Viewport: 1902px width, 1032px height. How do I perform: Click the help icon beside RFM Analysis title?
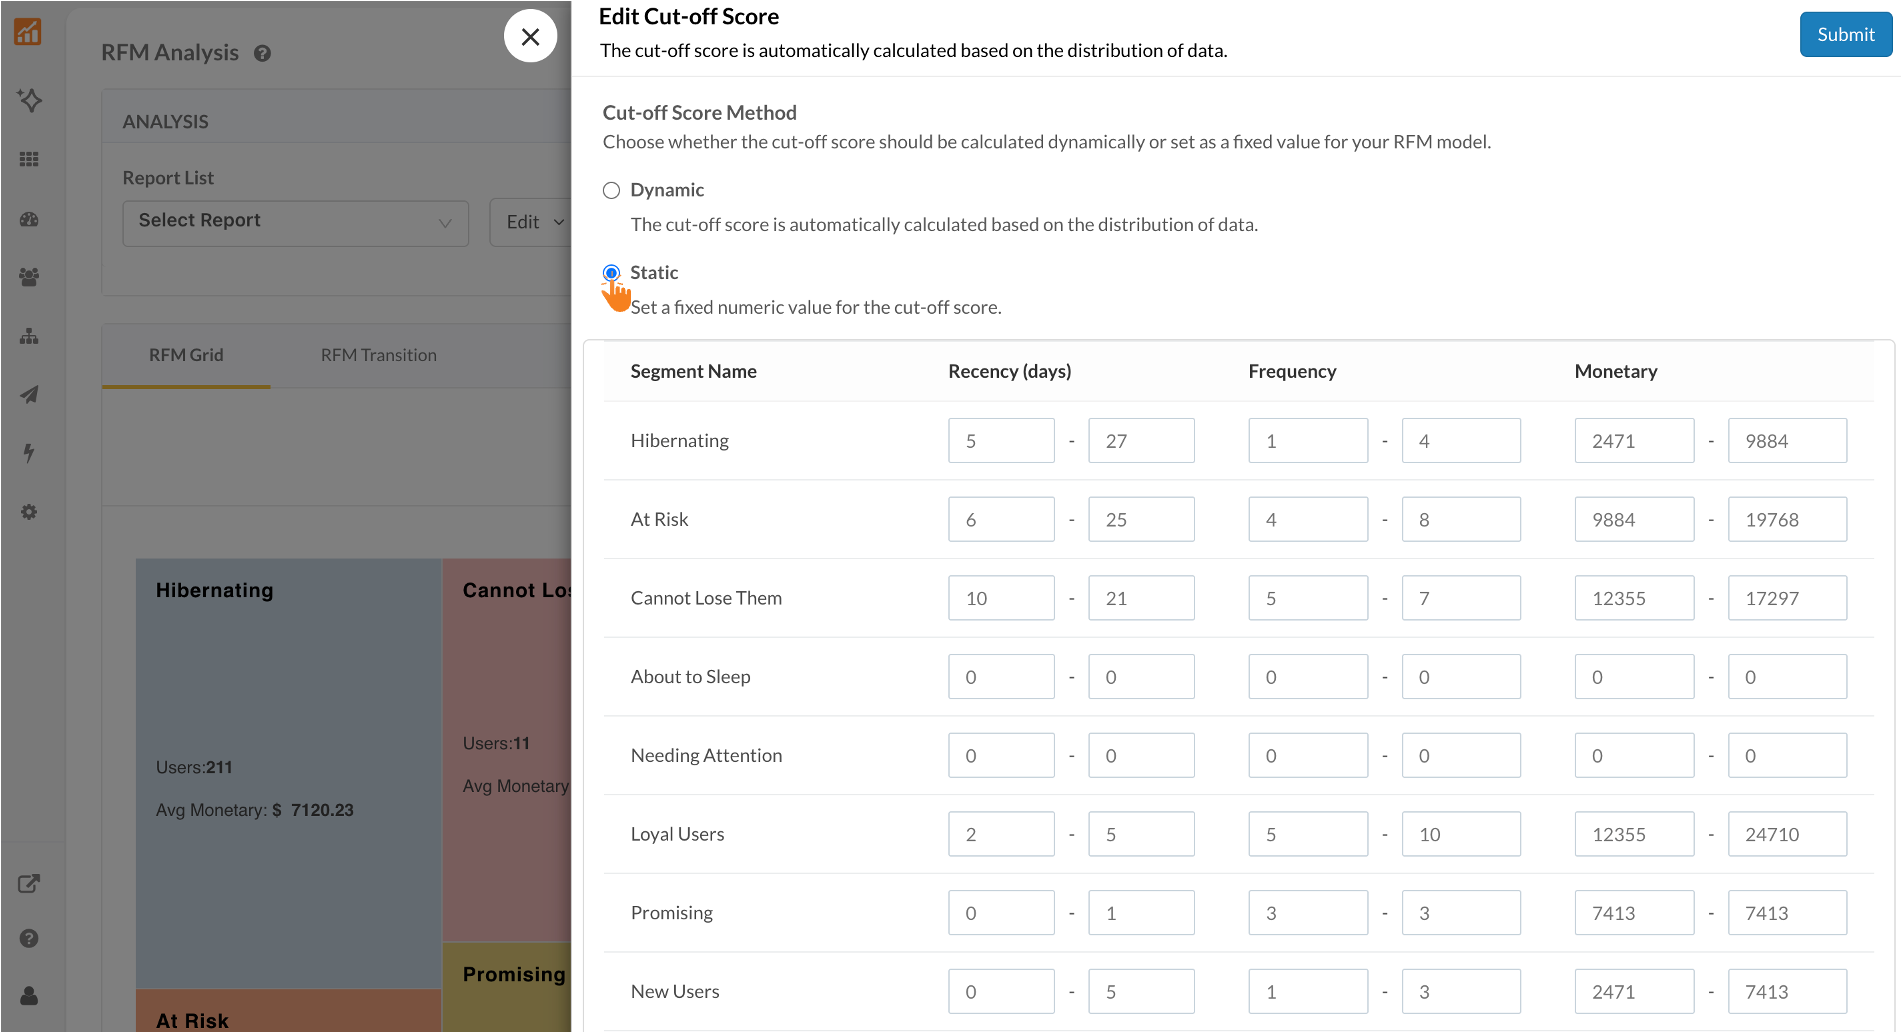tap(262, 53)
